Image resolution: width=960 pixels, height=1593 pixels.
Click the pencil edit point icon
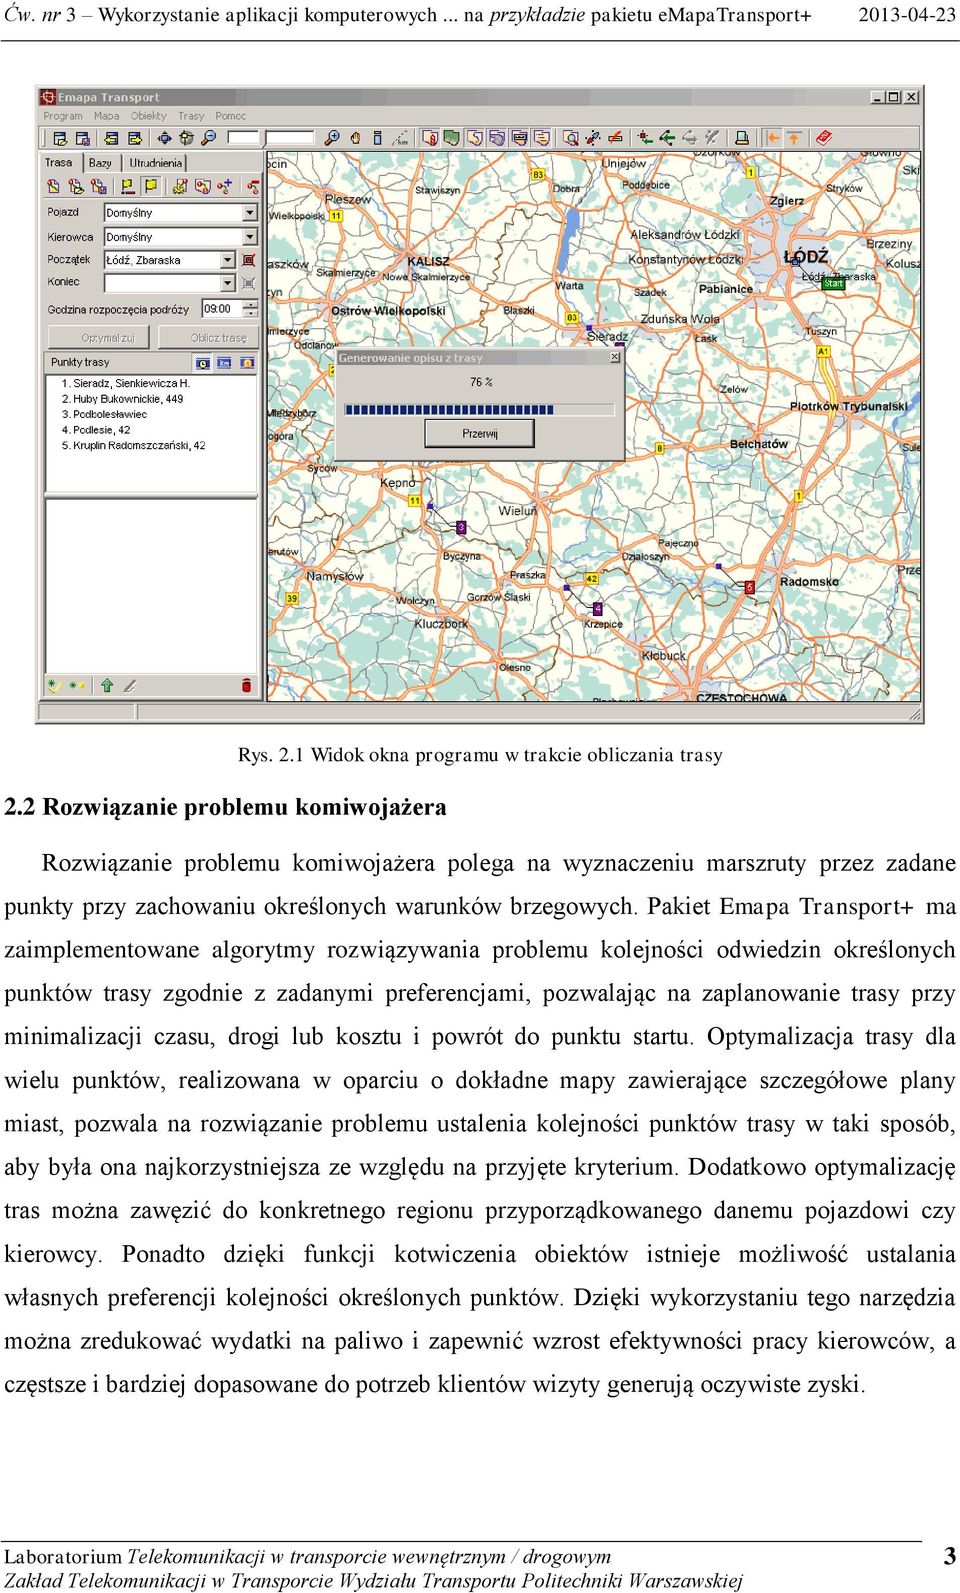click(x=130, y=685)
